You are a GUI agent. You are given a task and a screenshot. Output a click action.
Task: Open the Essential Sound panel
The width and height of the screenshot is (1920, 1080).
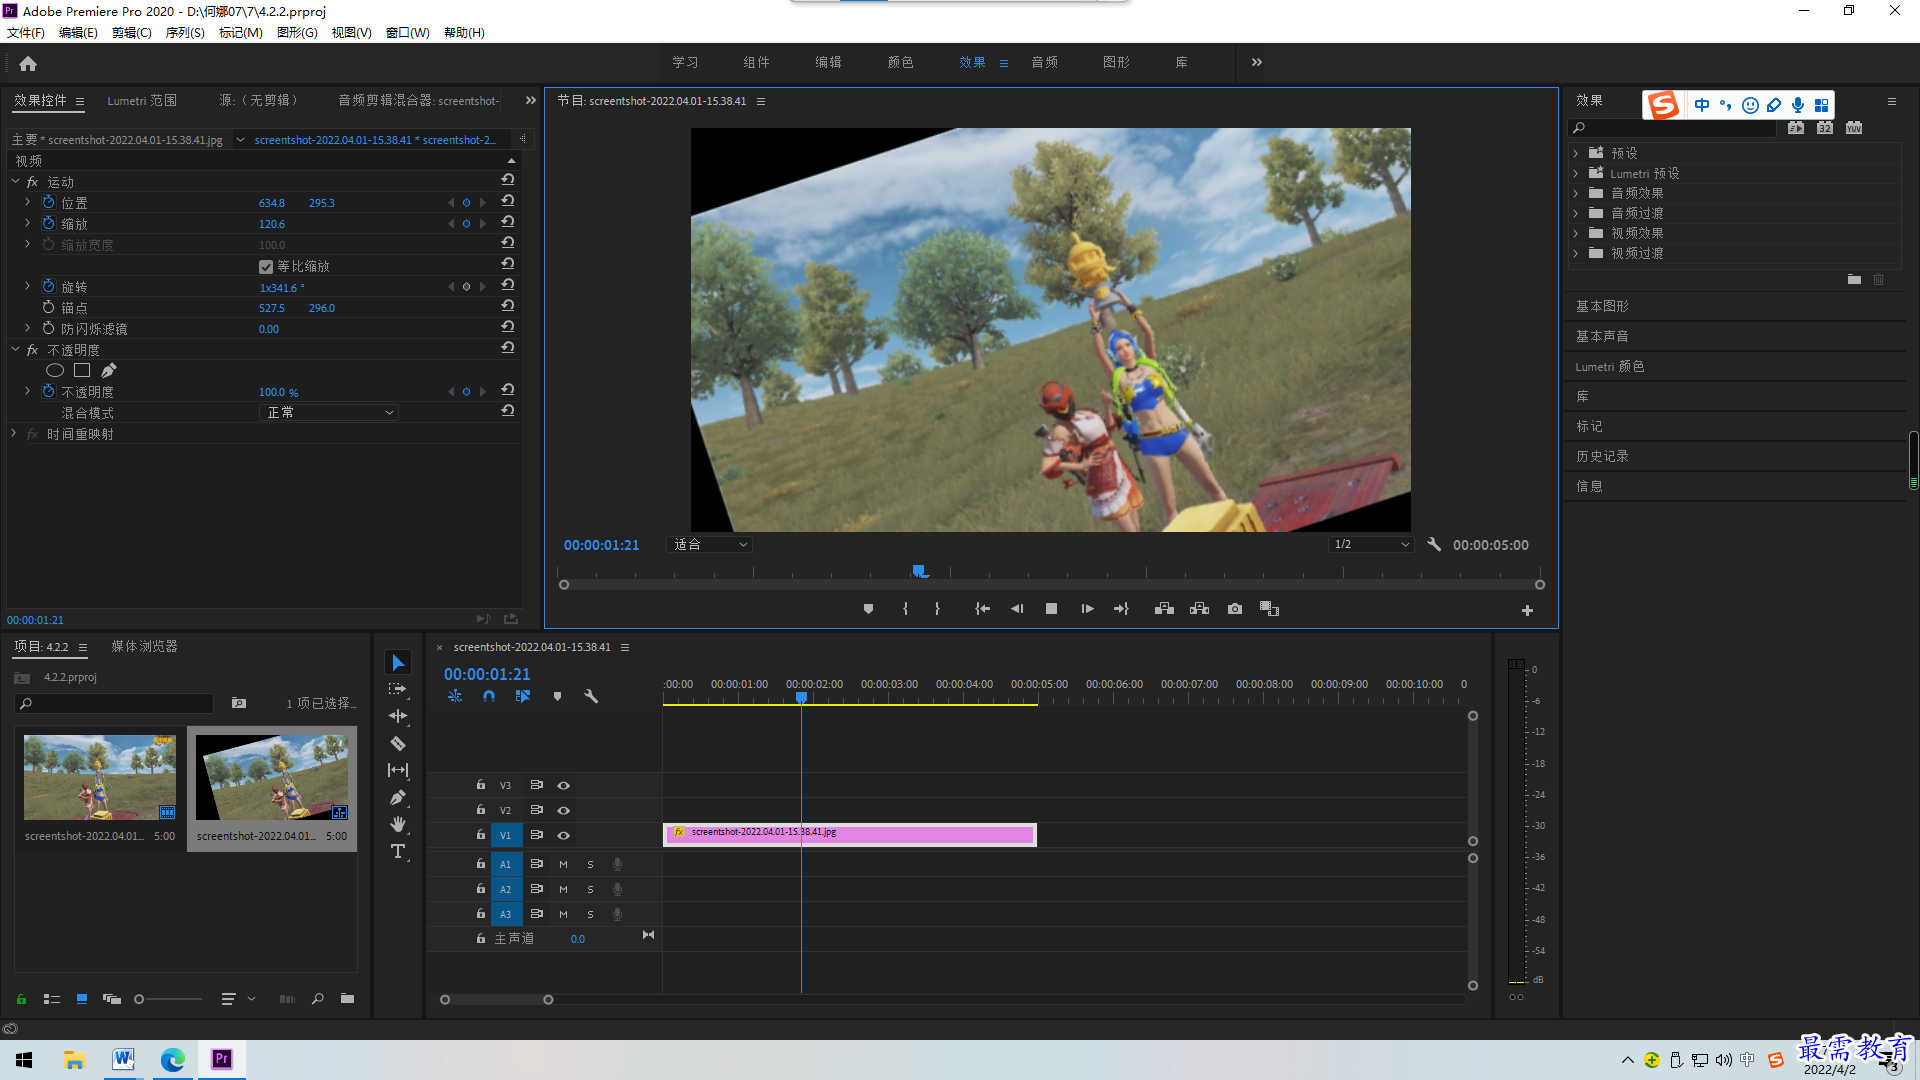pos(1602,336)
